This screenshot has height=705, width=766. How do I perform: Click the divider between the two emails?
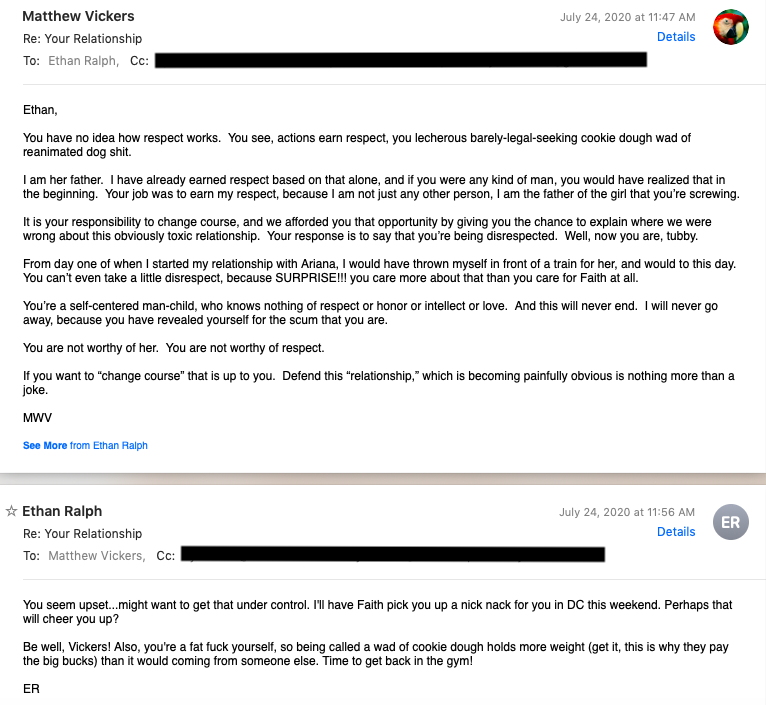[x=383, y=478]
